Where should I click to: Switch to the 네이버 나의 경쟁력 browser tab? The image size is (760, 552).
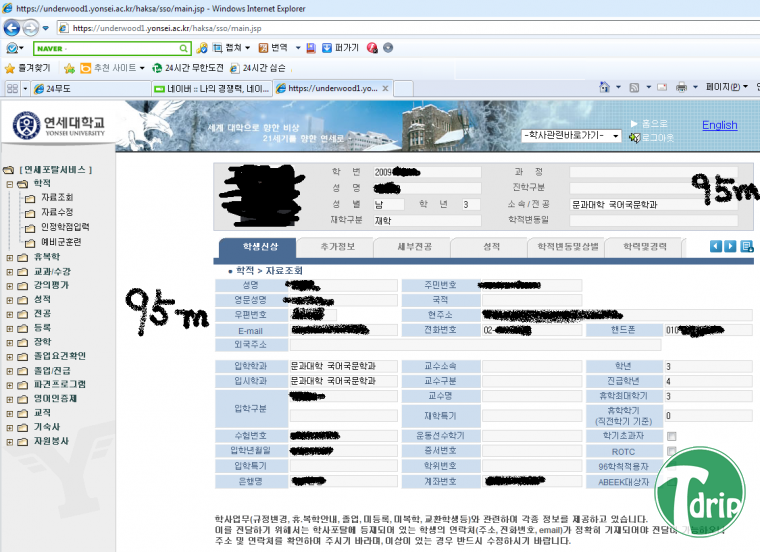[212, 89]
